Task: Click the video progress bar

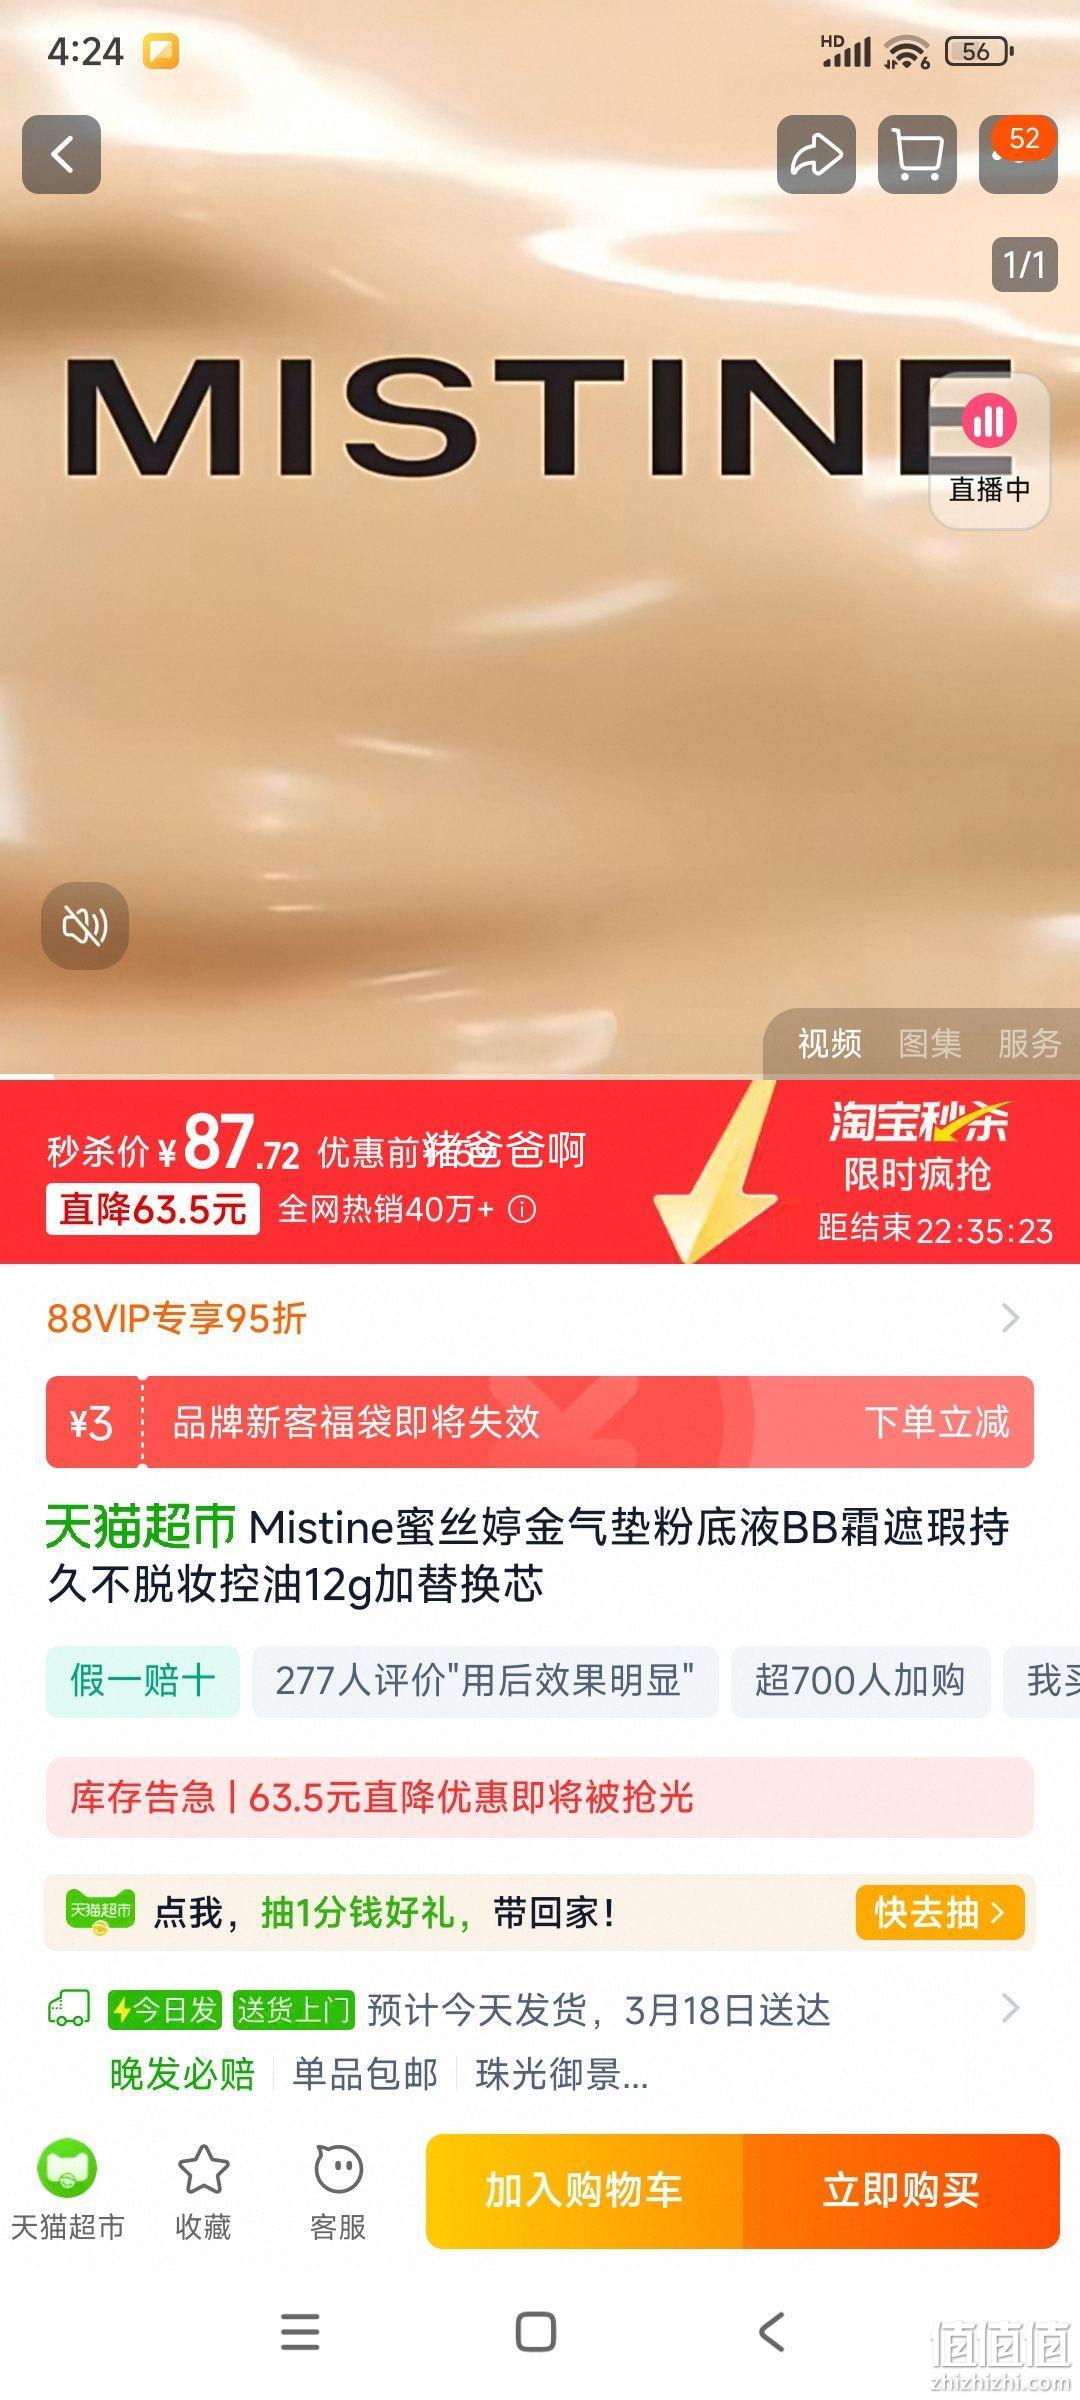Action: [x=540, y=1076]
